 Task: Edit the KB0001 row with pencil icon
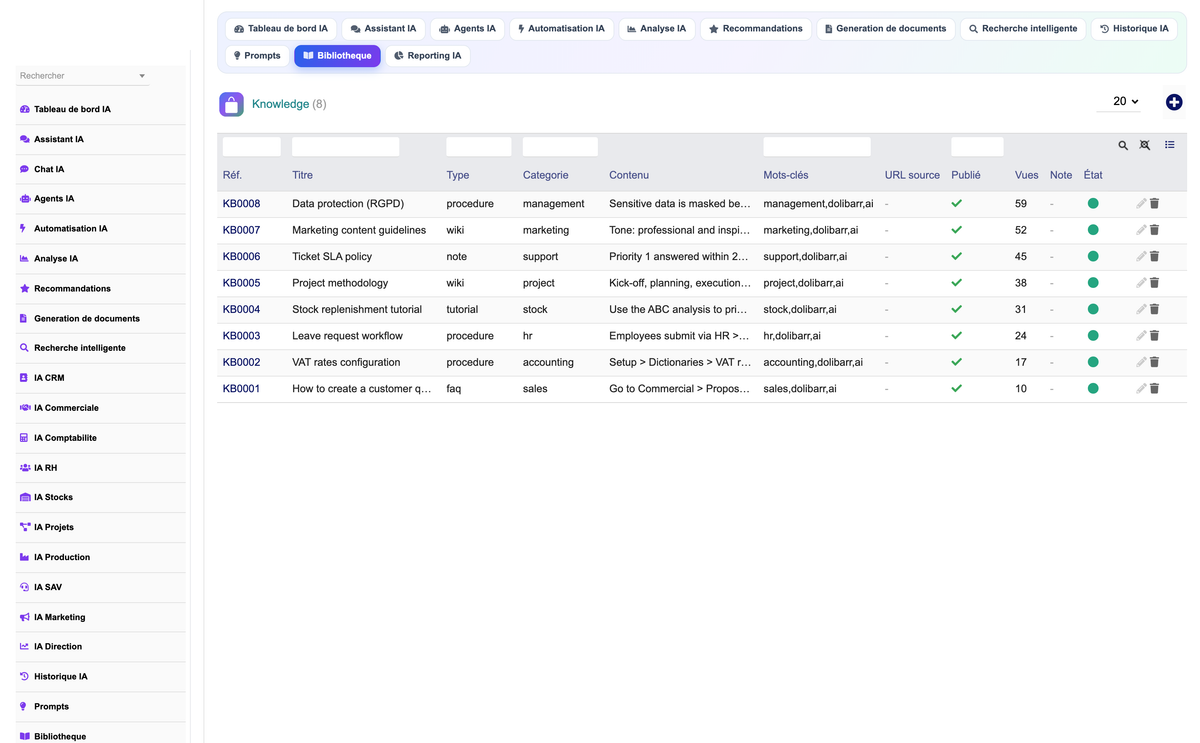(1141, 389)
